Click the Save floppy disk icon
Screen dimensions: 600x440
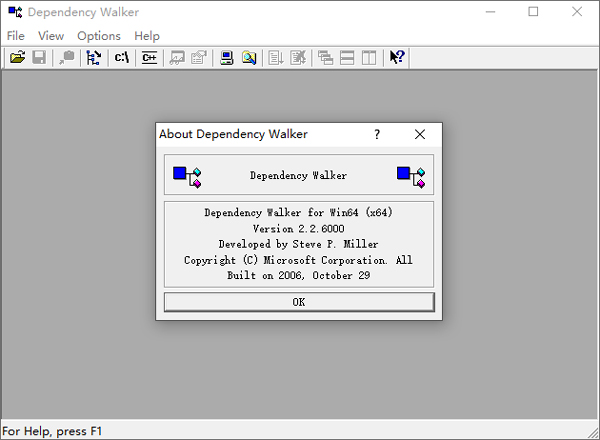click(x=39, y=58)
